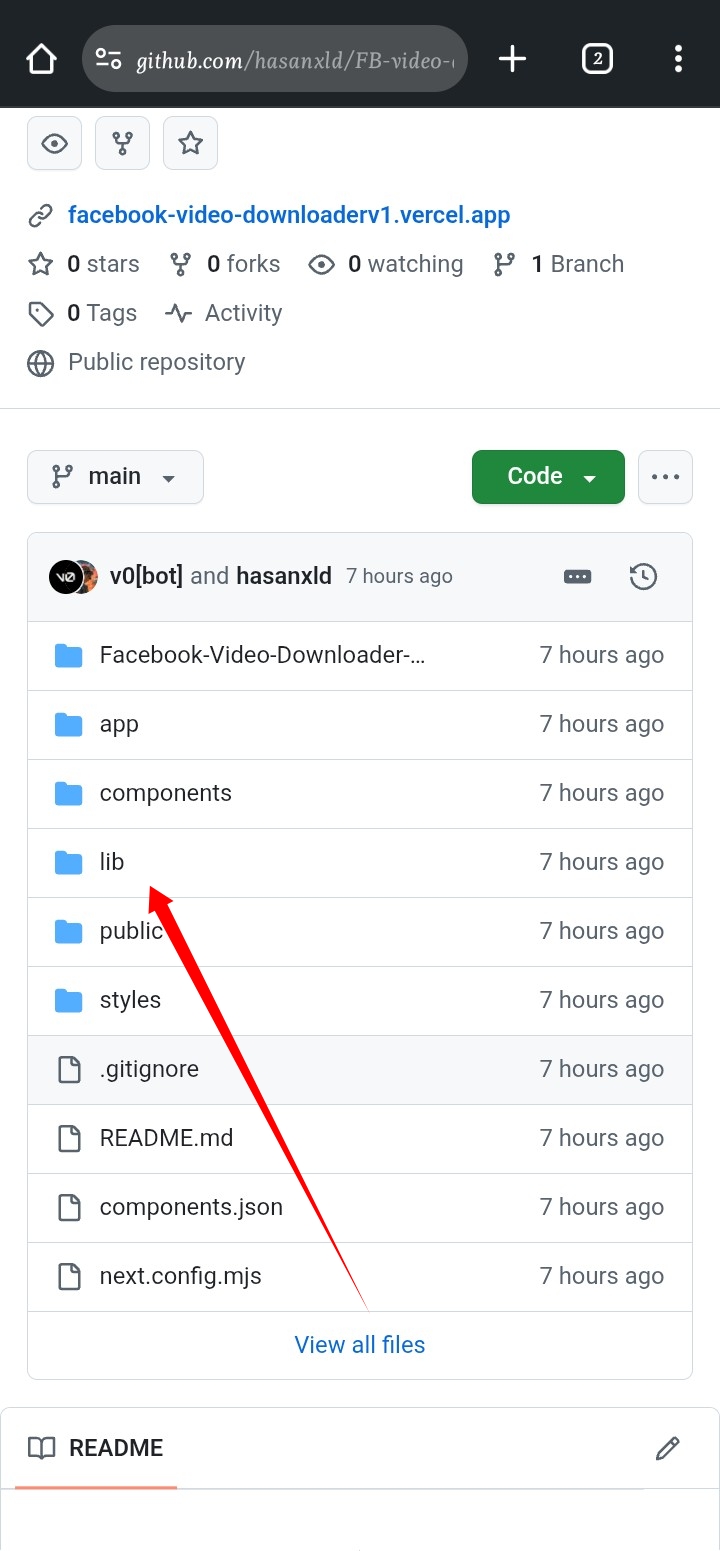Expand the green Code dropdown

click(548, 477)
